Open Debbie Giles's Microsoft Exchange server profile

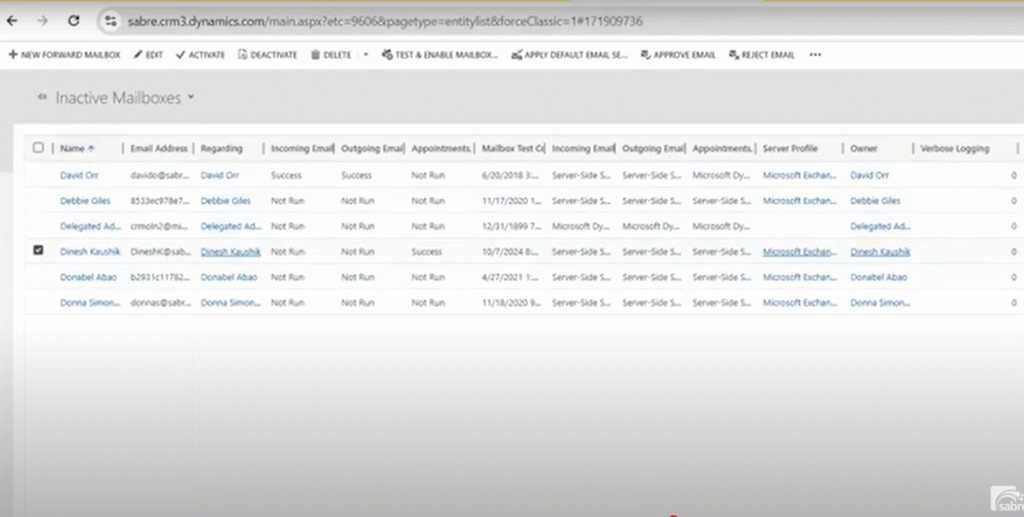796,200
